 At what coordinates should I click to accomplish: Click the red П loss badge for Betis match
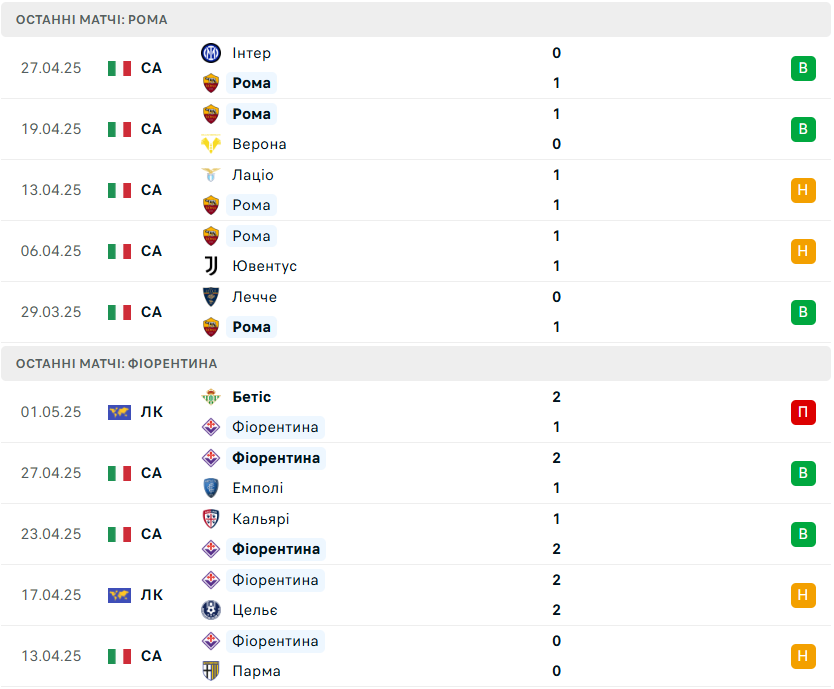[803, 412]
